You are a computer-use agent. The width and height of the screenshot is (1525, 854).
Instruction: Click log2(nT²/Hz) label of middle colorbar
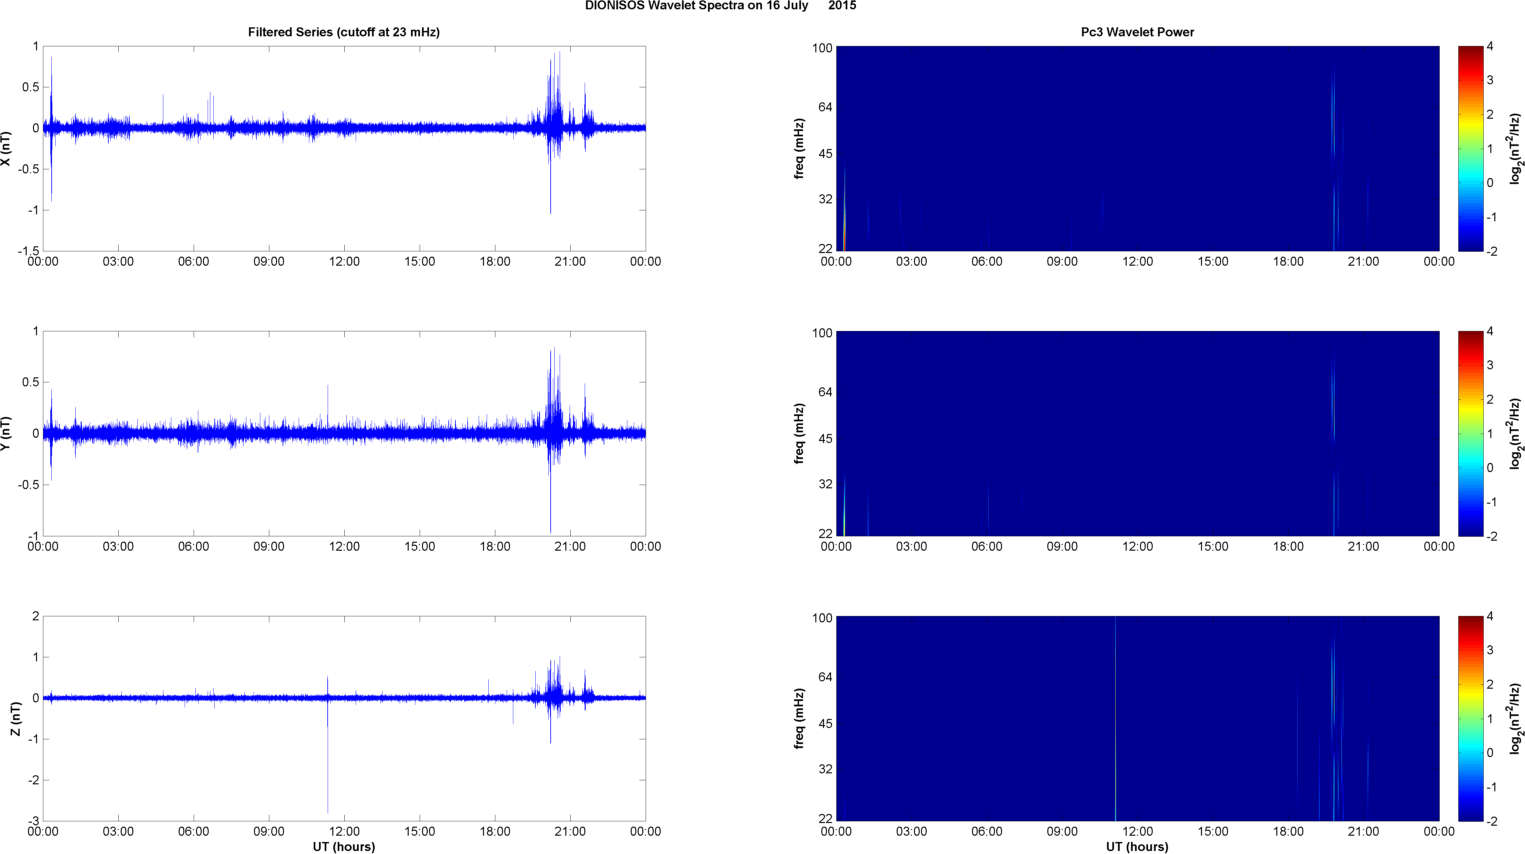click(1515, 433)
